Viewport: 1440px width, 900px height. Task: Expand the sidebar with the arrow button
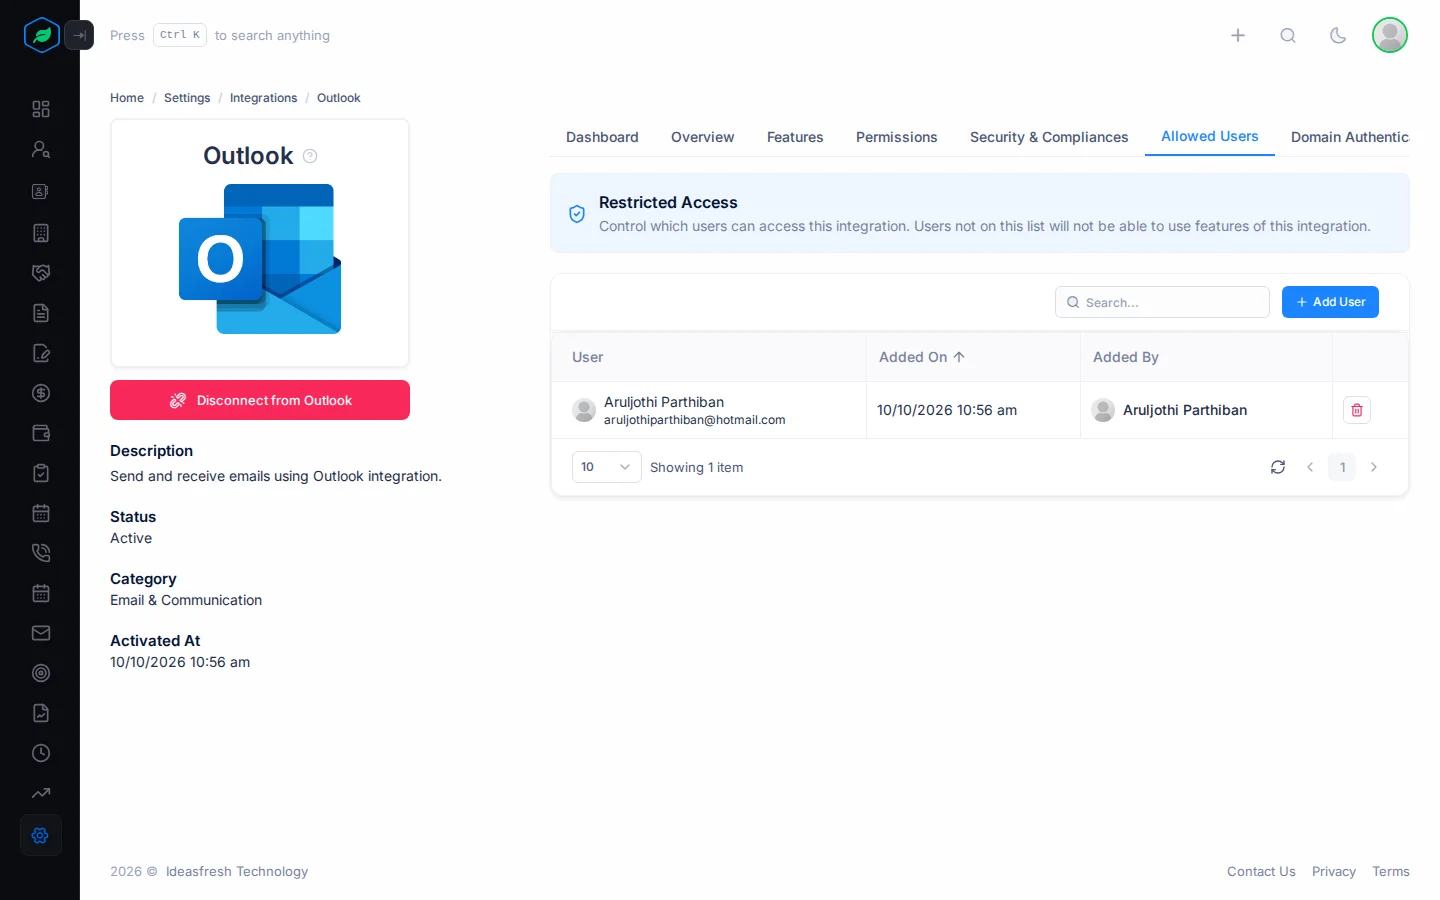(79, 35)
